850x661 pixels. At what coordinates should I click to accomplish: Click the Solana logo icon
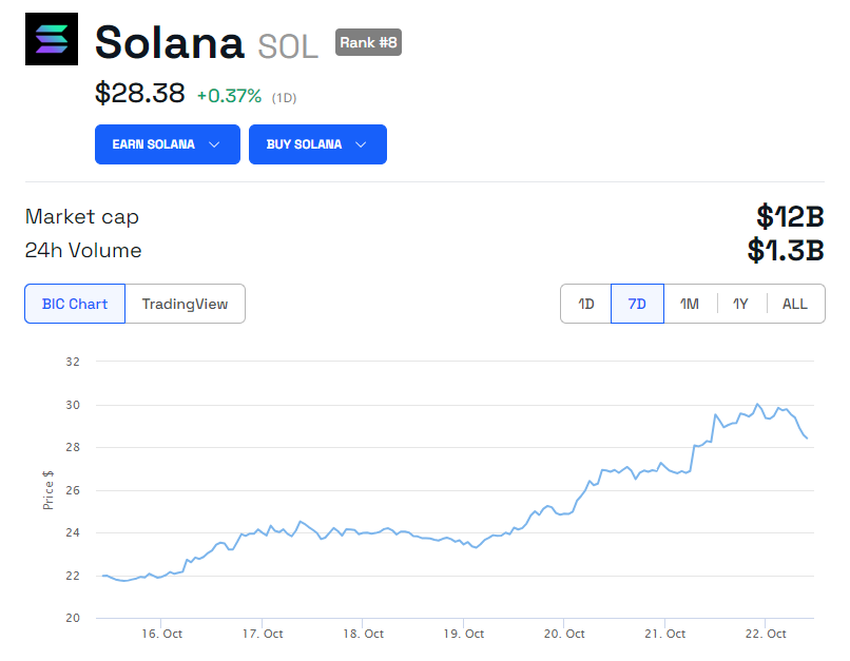pyautogui.click(x=51, y=39)
